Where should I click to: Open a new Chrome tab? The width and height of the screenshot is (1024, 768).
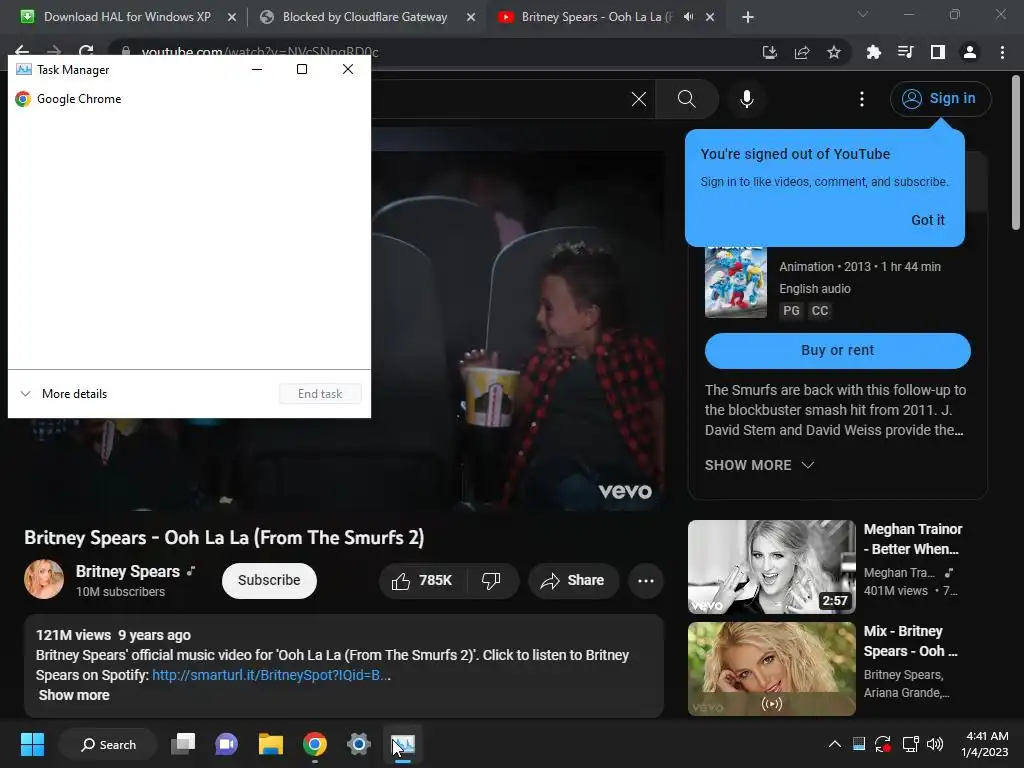(748, 18)
